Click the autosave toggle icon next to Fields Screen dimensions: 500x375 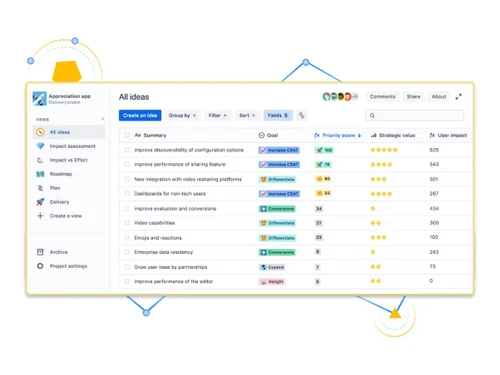pyautogui.click(x=302, y=115)
